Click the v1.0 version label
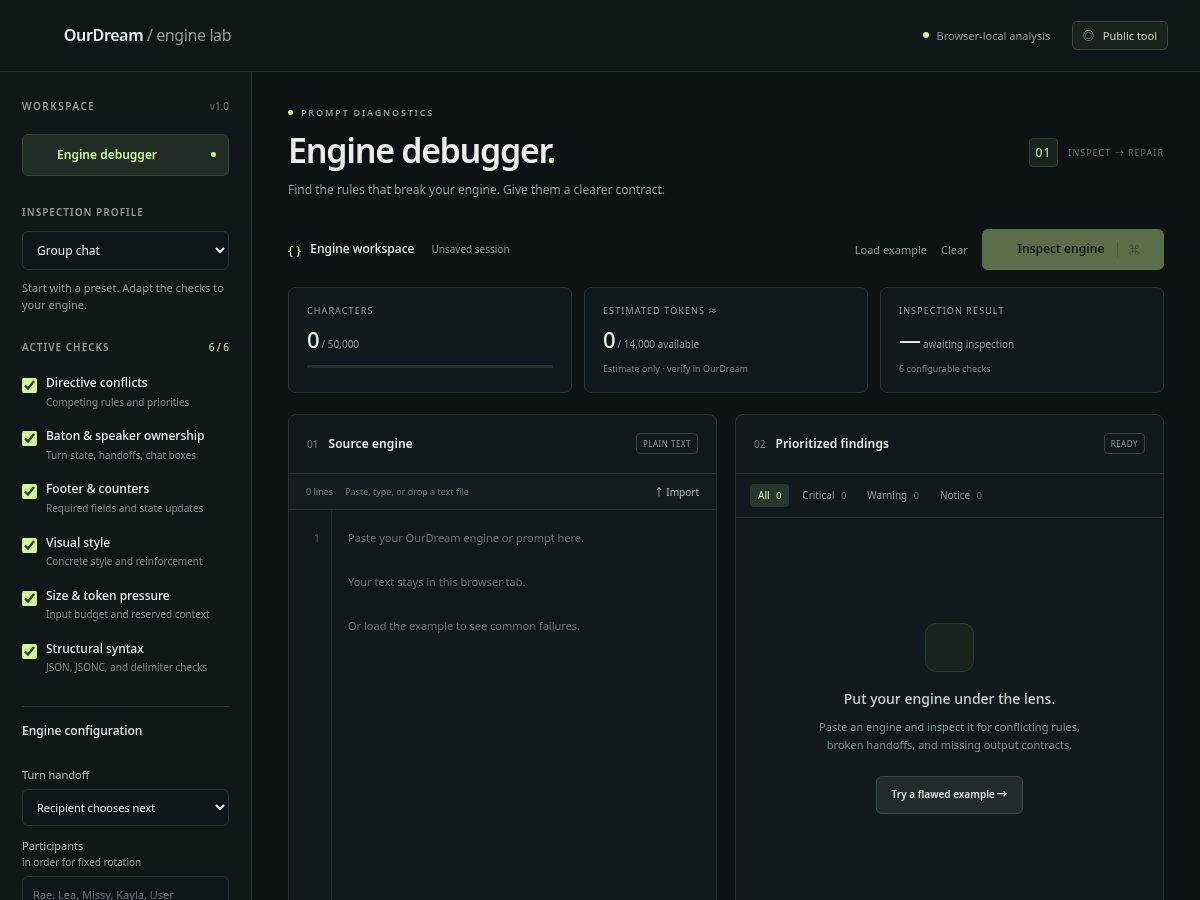The height and width of the screenshot is (900, 1200). pyautogui.click(x=219, y=106)
